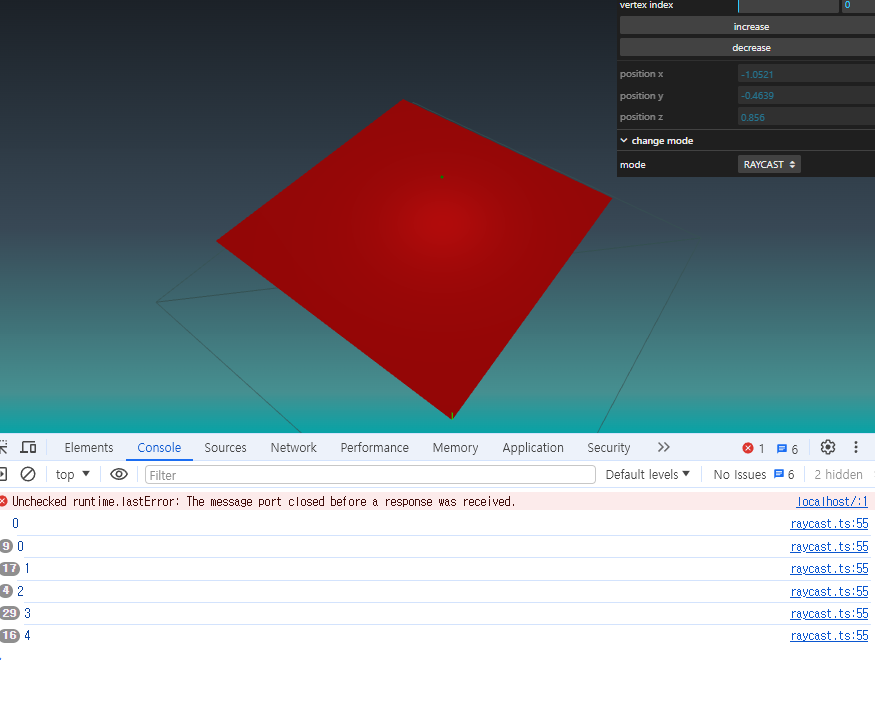
Task: Click the position z value field
Action: coord(806,117)
